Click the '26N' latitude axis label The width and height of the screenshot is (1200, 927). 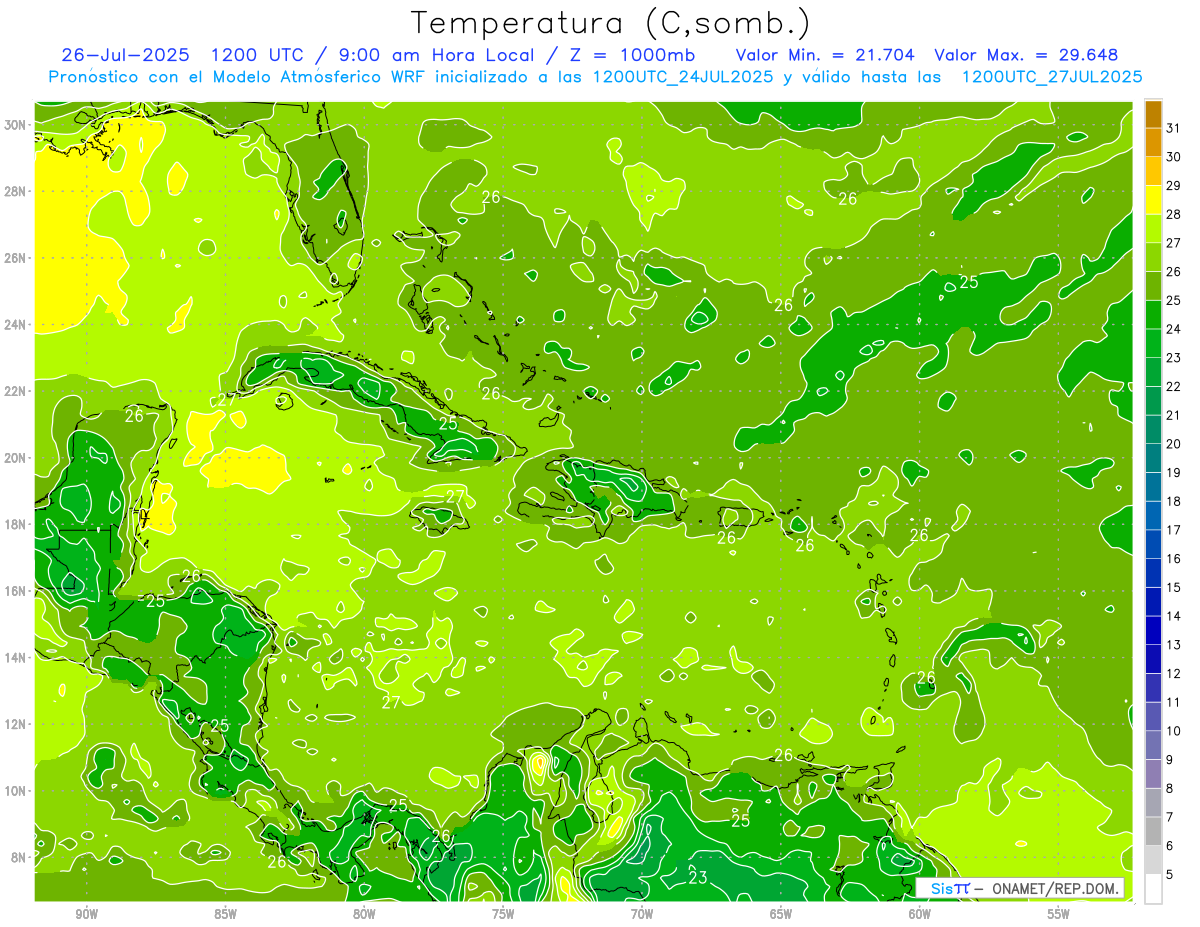pos(15,258)
